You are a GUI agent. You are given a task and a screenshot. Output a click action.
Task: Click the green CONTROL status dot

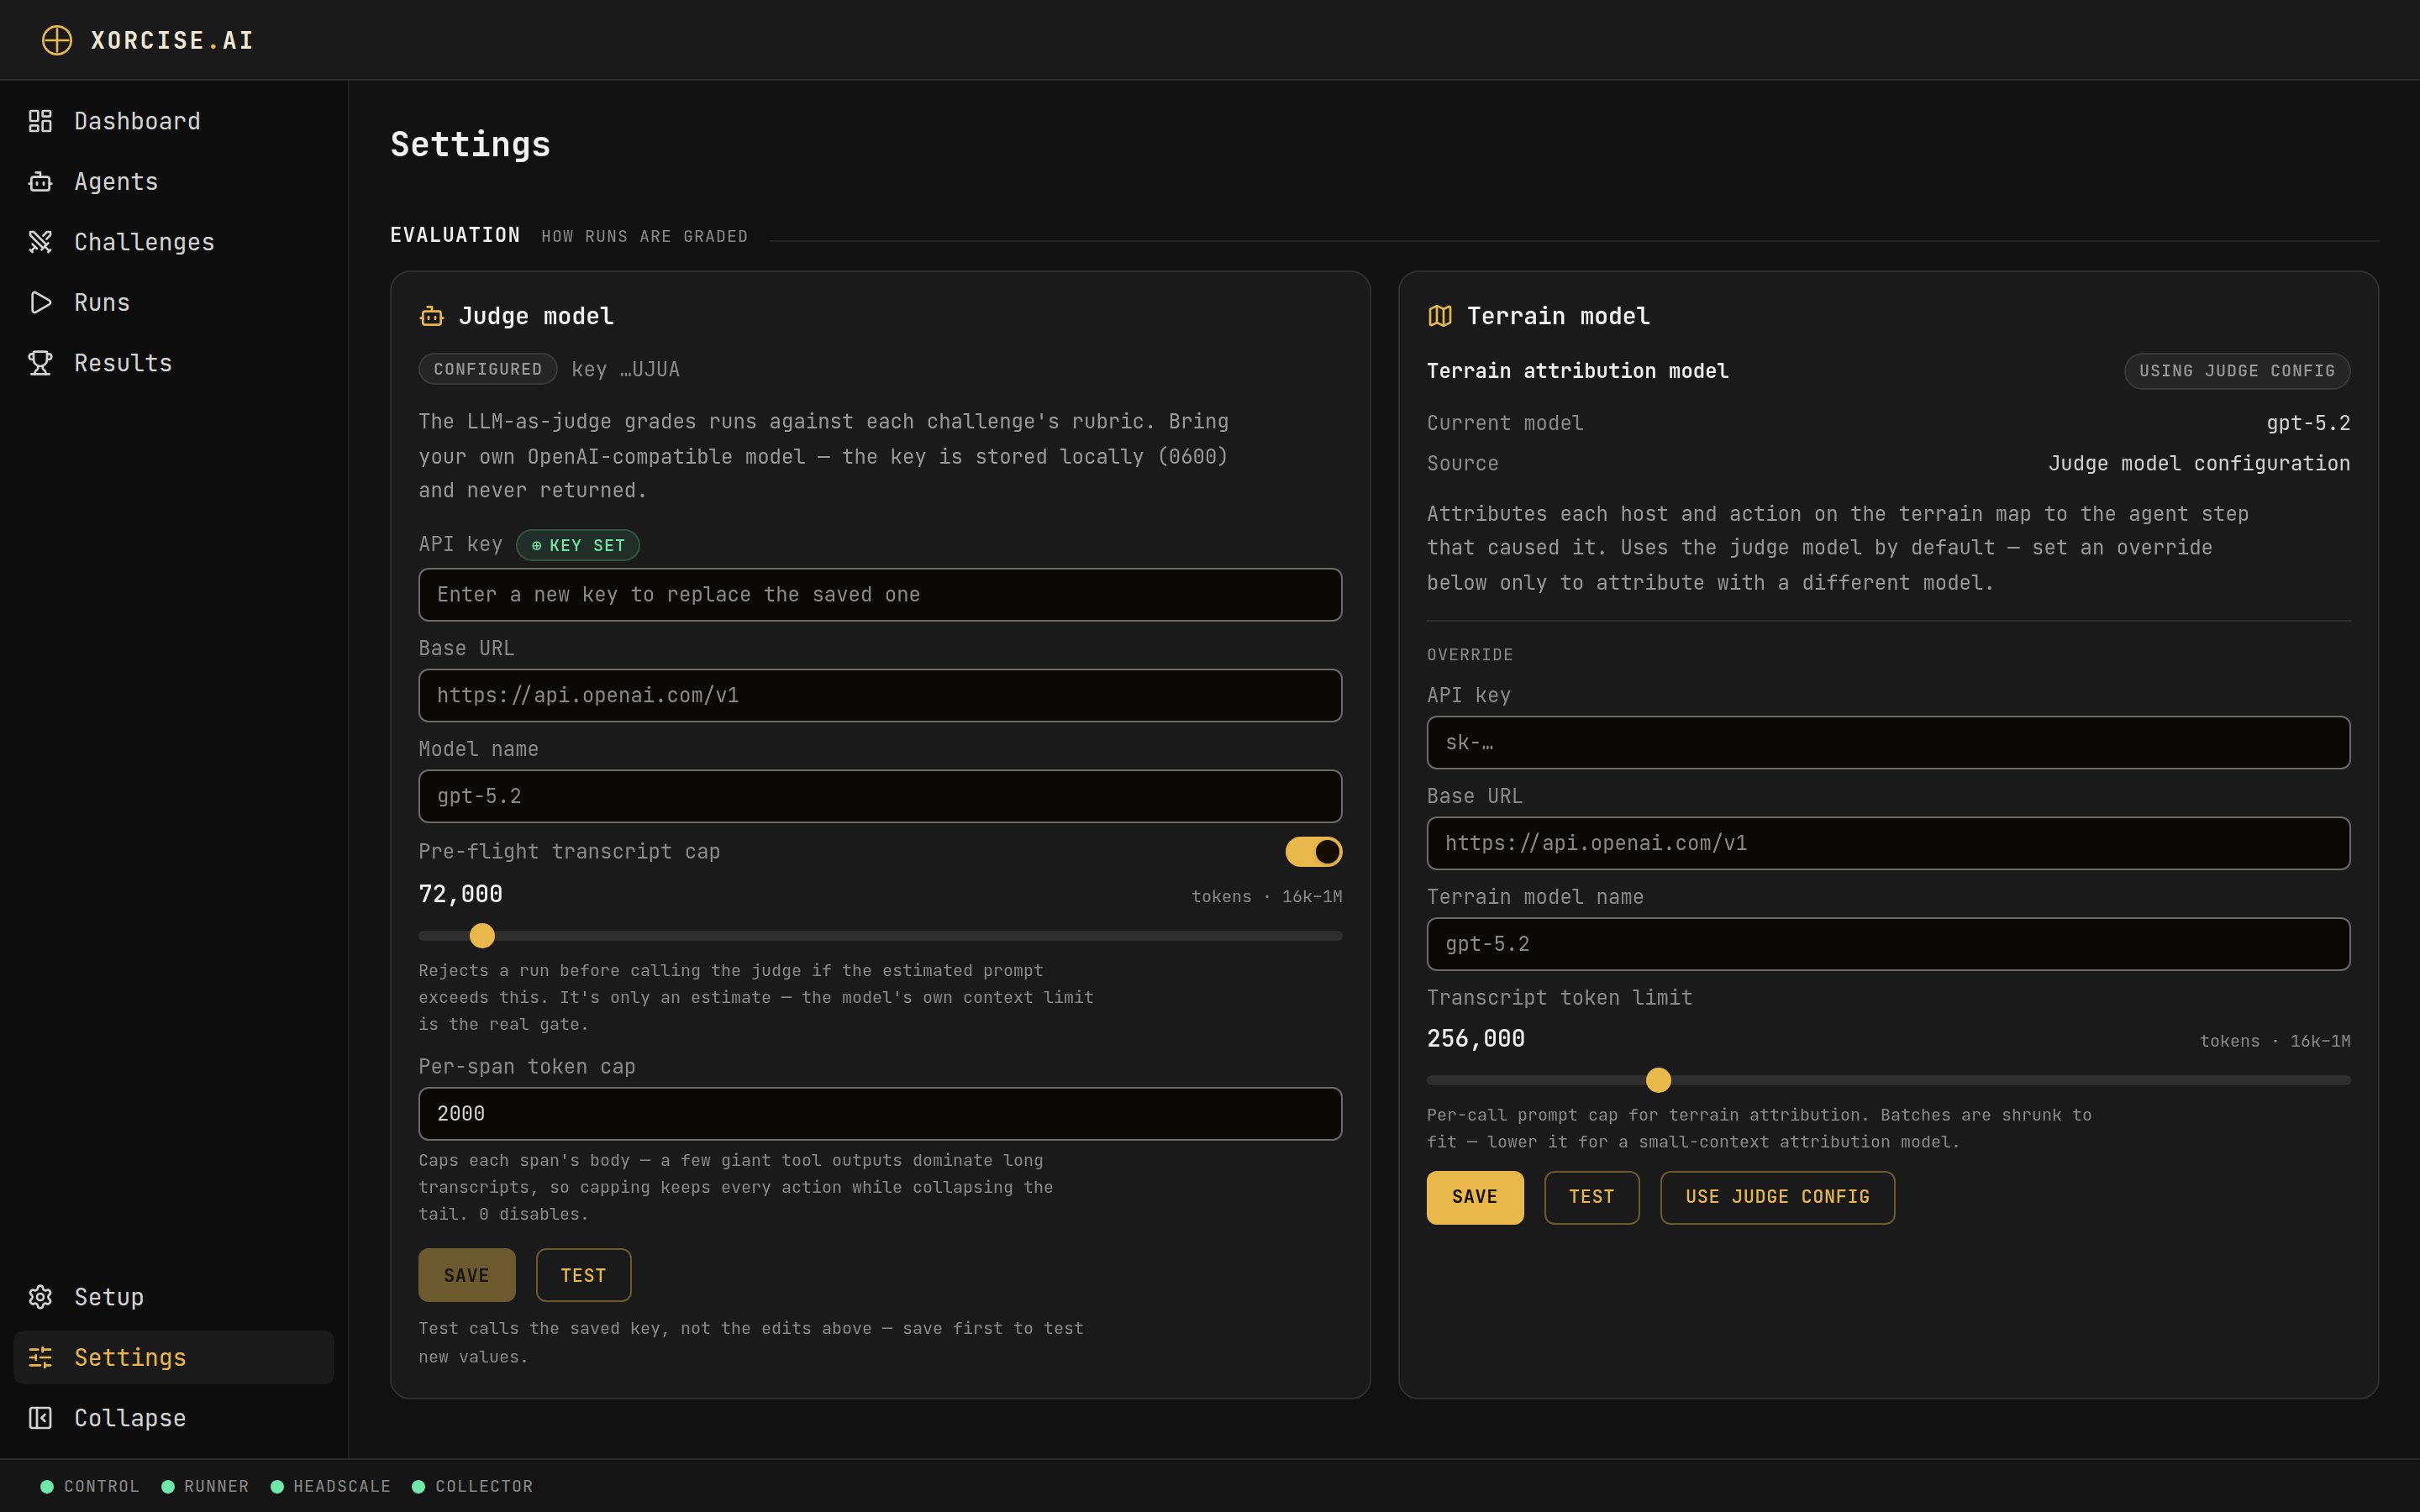pos(47,1486)
